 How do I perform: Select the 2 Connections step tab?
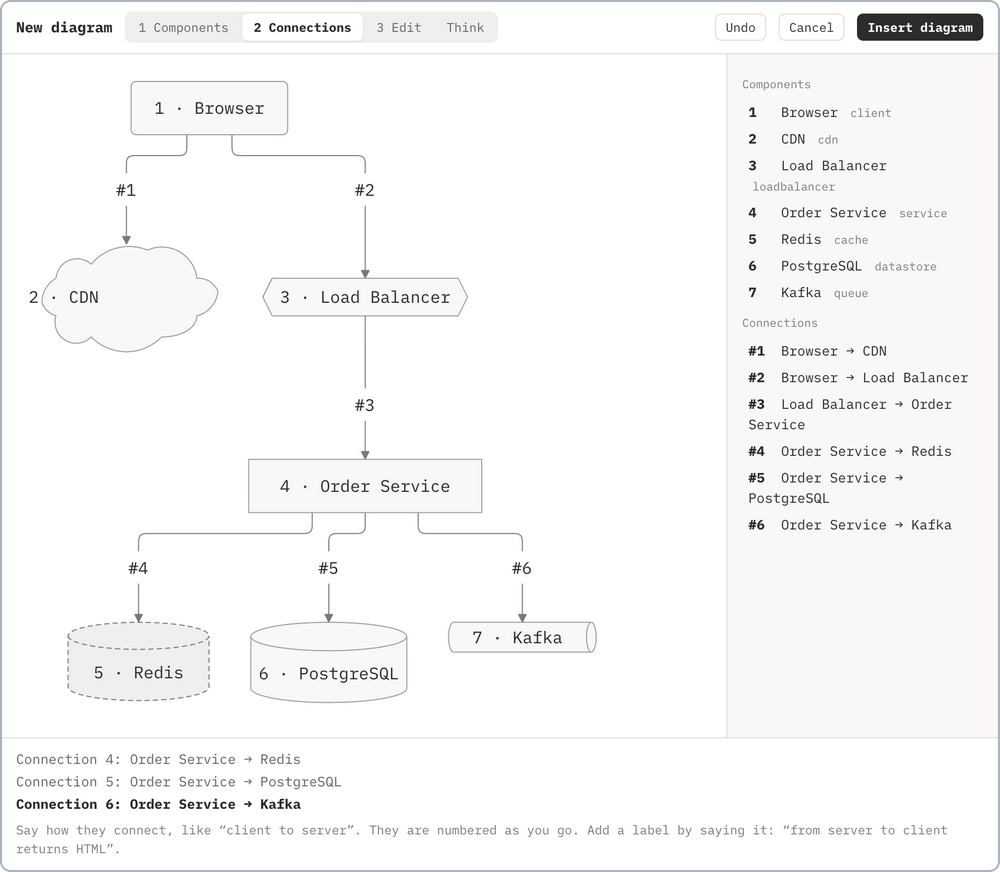[302, 27]
